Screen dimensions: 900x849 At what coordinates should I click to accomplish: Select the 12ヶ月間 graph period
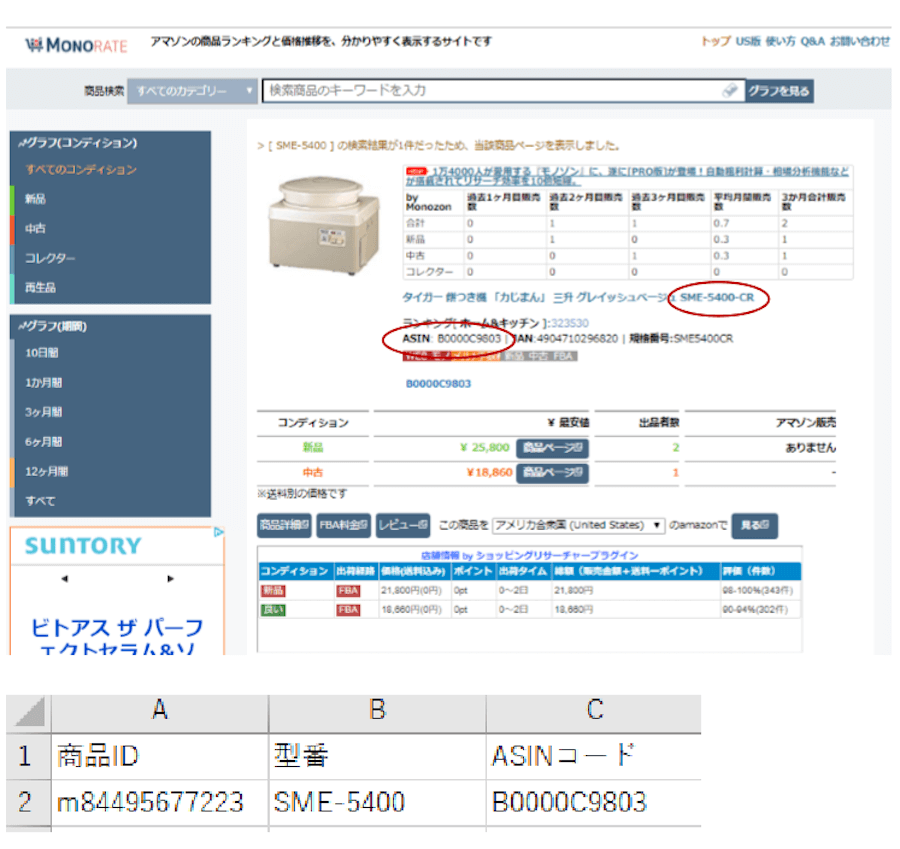pos(46,471)
